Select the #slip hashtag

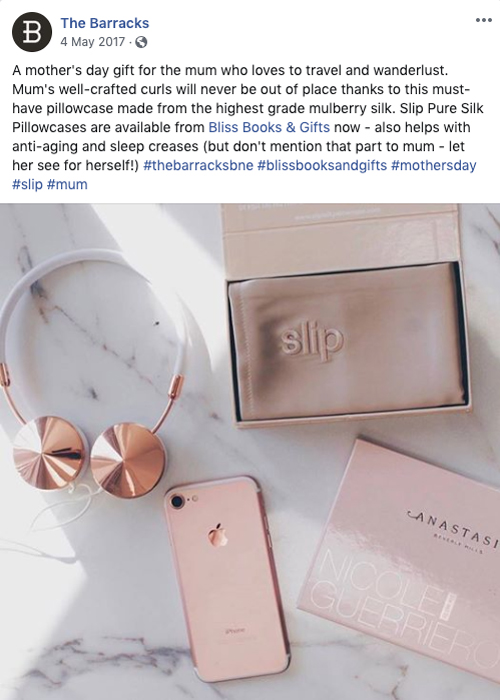[x=27, y=184]
